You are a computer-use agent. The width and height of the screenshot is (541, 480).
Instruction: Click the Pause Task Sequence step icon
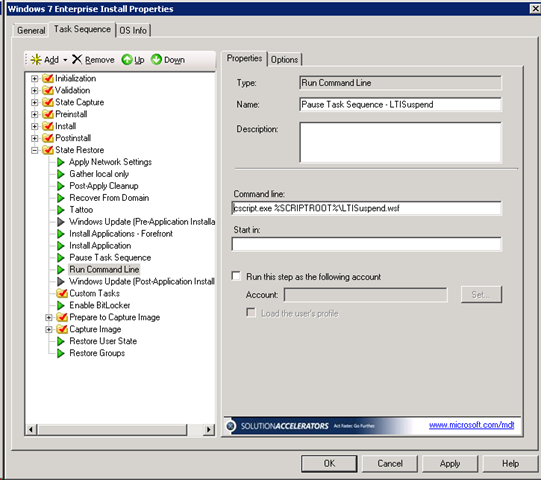[x=61, y=258]
